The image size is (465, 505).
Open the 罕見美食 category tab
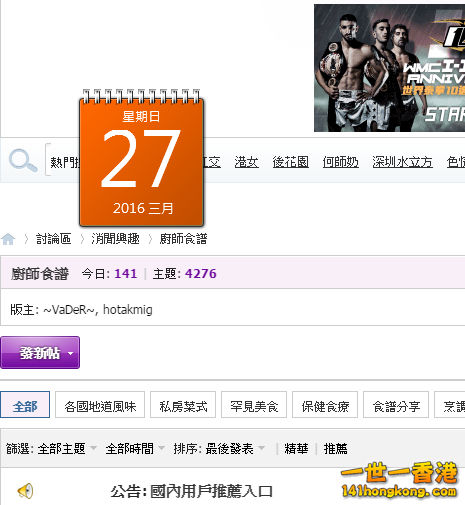[254, 405]
